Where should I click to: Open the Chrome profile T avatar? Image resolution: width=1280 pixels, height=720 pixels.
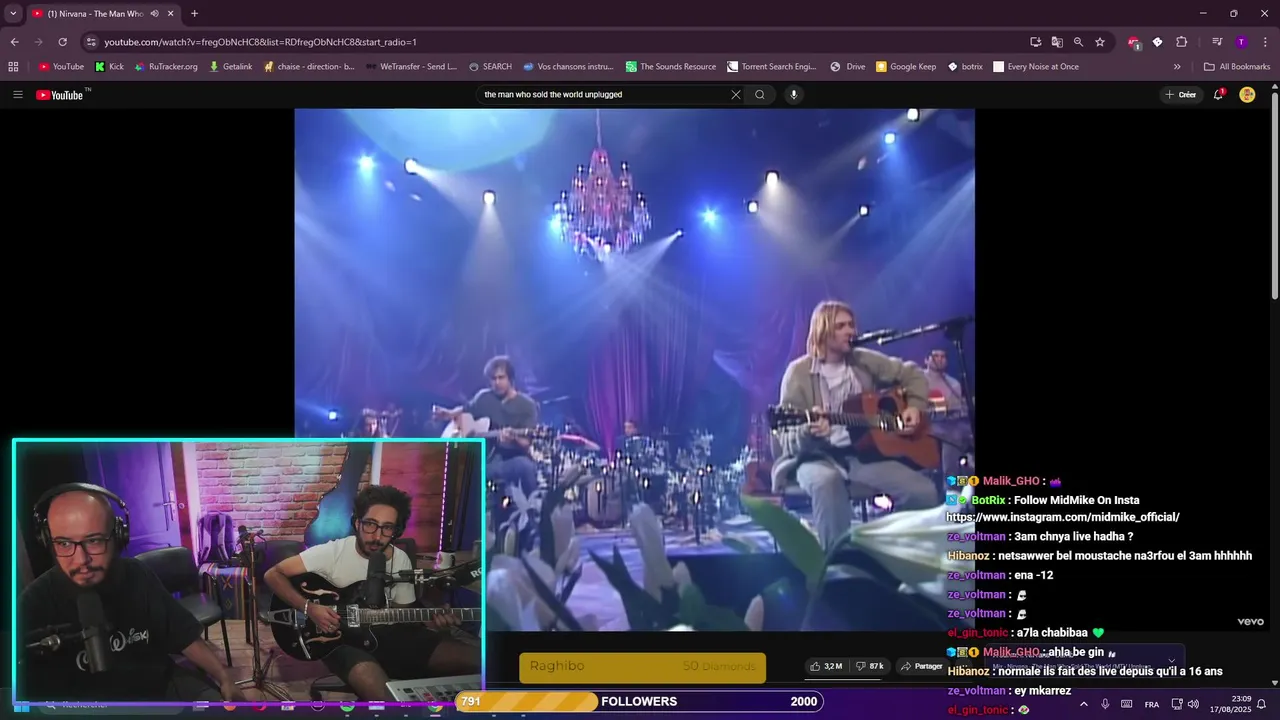coord(1241,42)
